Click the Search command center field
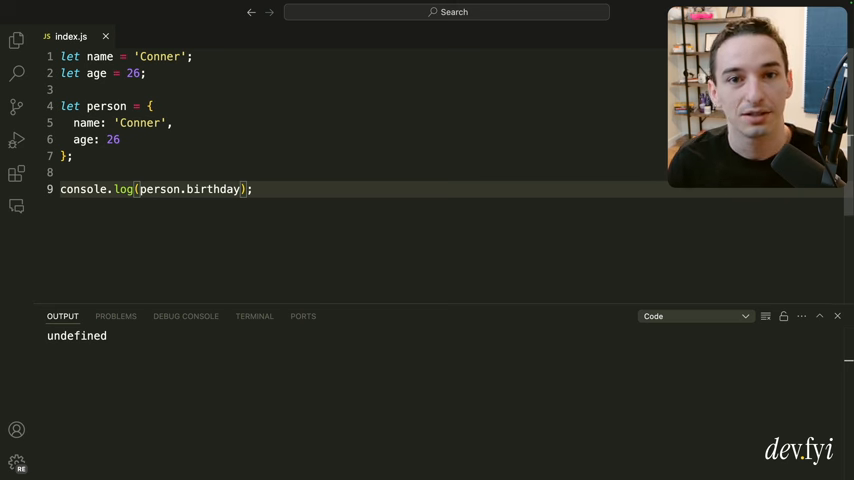The width and height of the screenshot is (854, 480). pyautogui.click(x=447, y=12)
